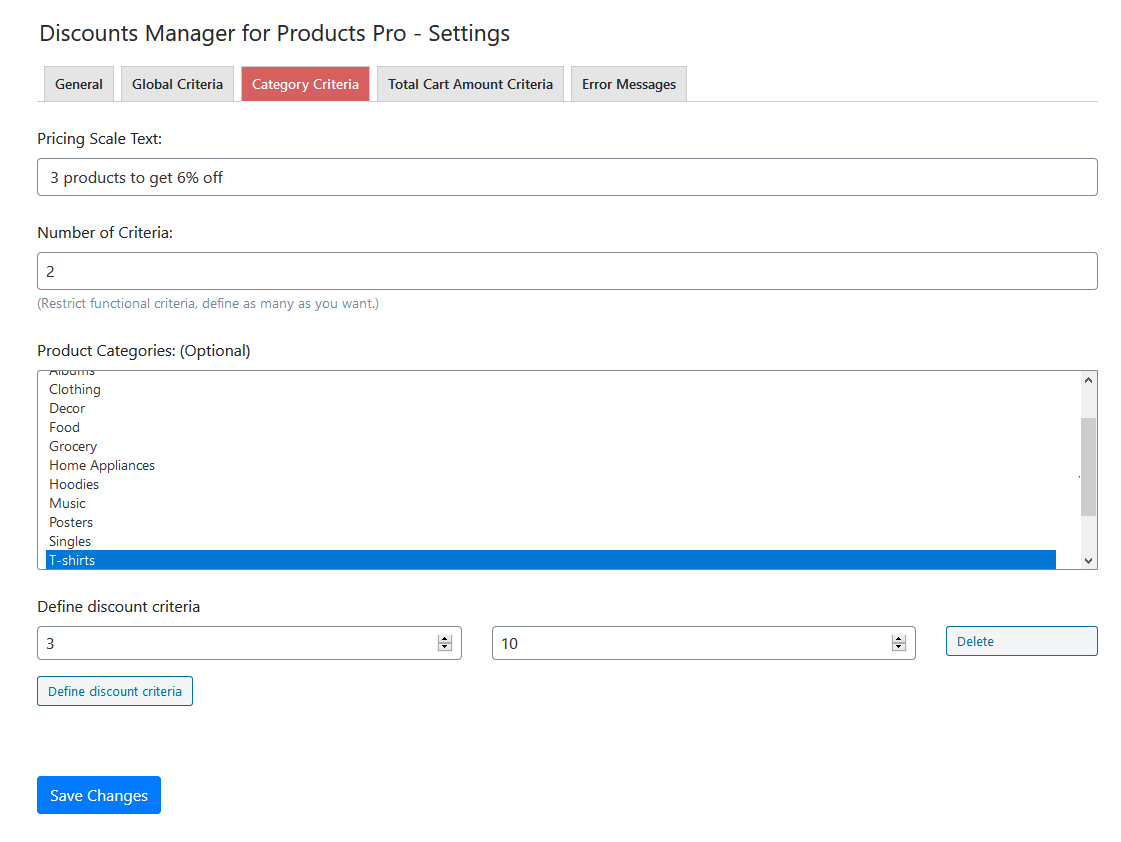Choose Hoodies in the list
Image resolution: width=1121 pixels, height=842 pixels.
(x=550, y=484)
